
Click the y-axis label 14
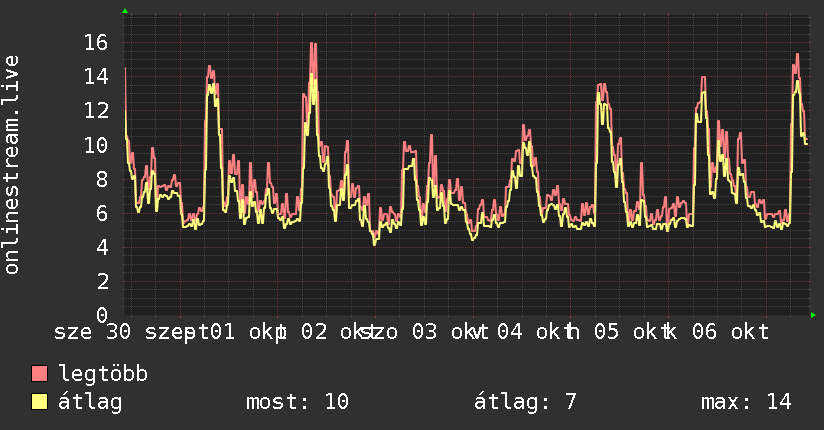tap(96, 77)
